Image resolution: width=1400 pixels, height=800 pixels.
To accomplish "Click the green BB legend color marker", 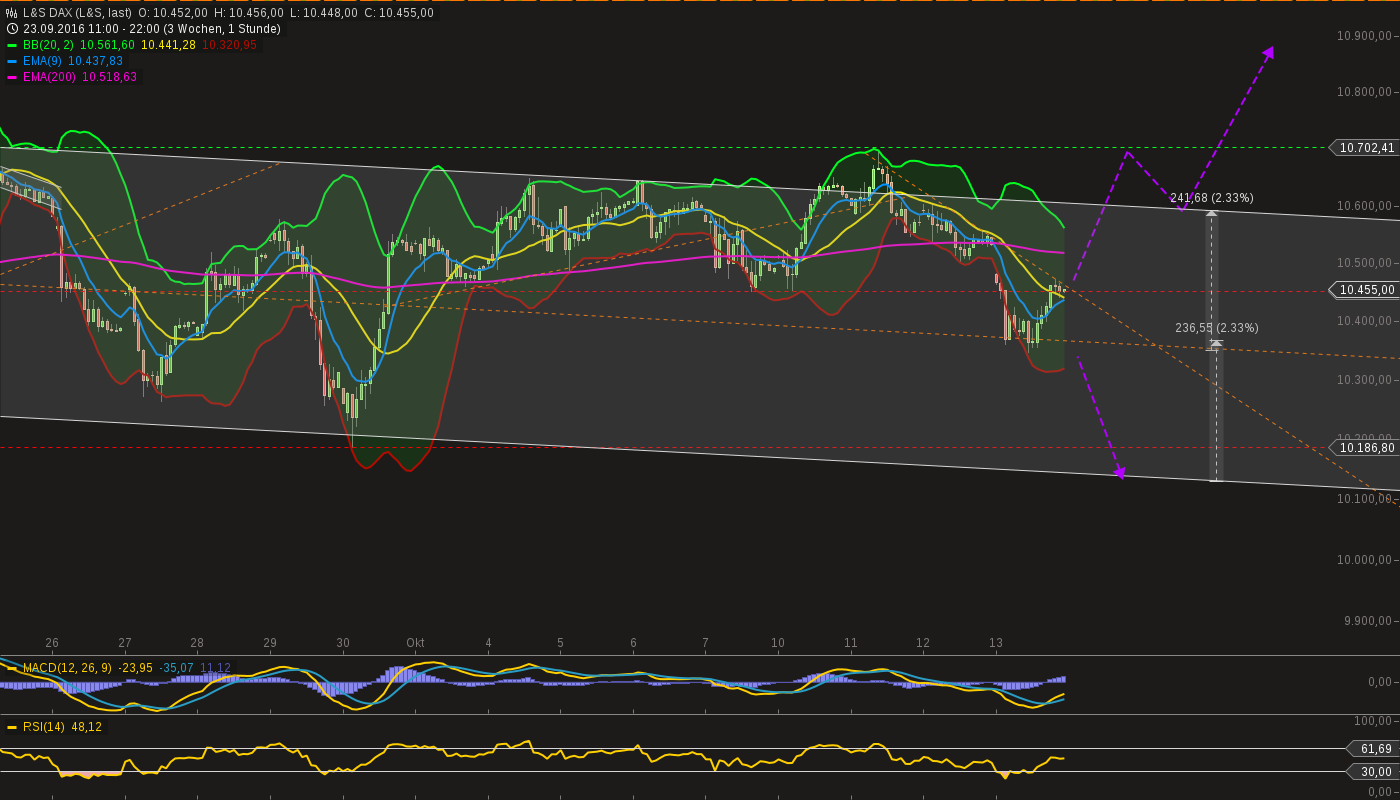I will (12, 45).
